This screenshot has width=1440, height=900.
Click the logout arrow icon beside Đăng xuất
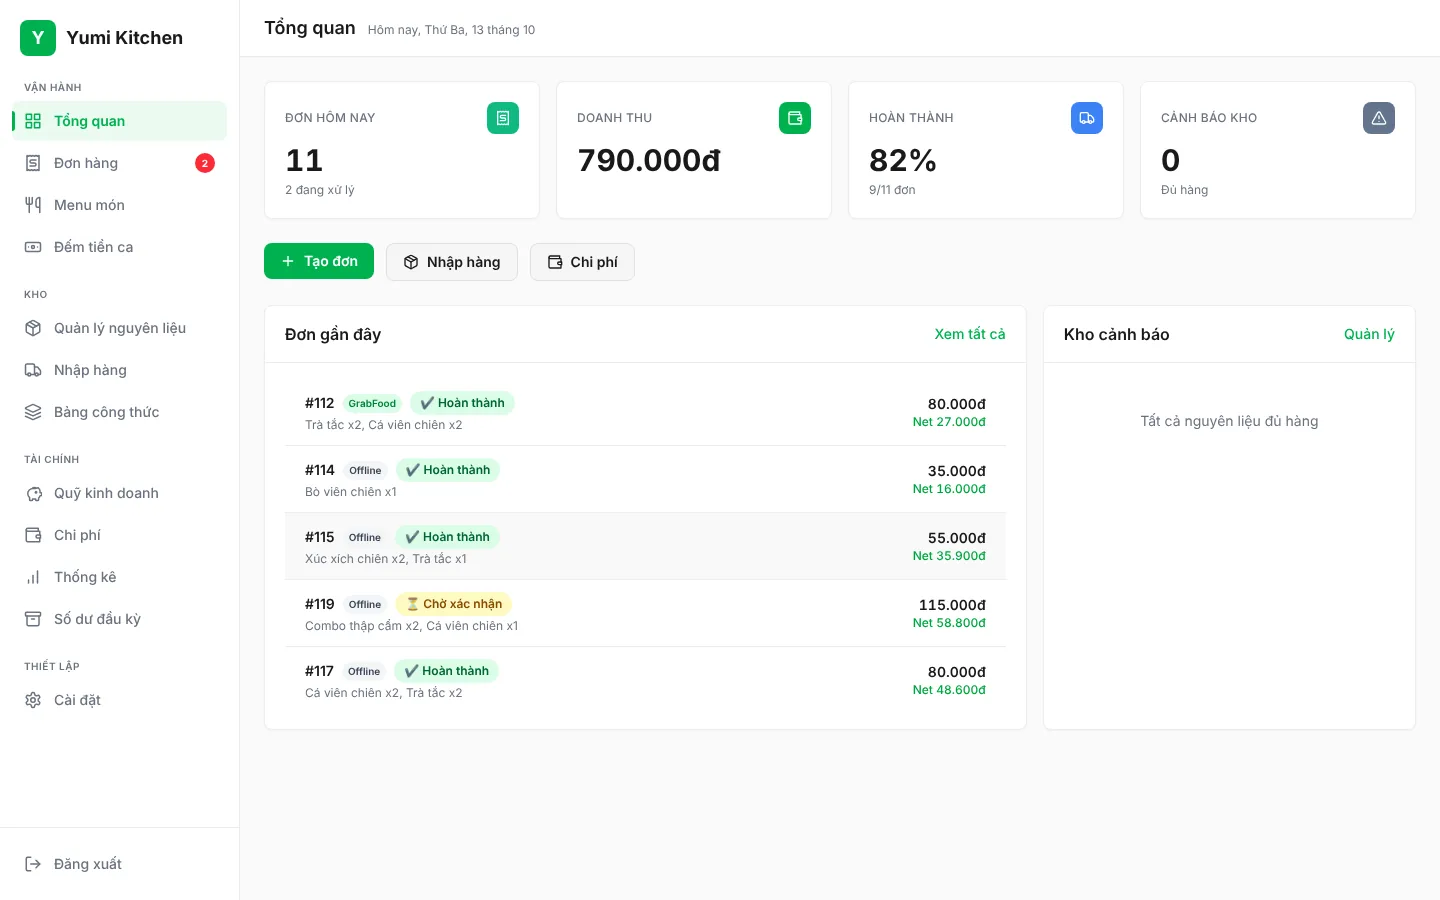[33, 864]
